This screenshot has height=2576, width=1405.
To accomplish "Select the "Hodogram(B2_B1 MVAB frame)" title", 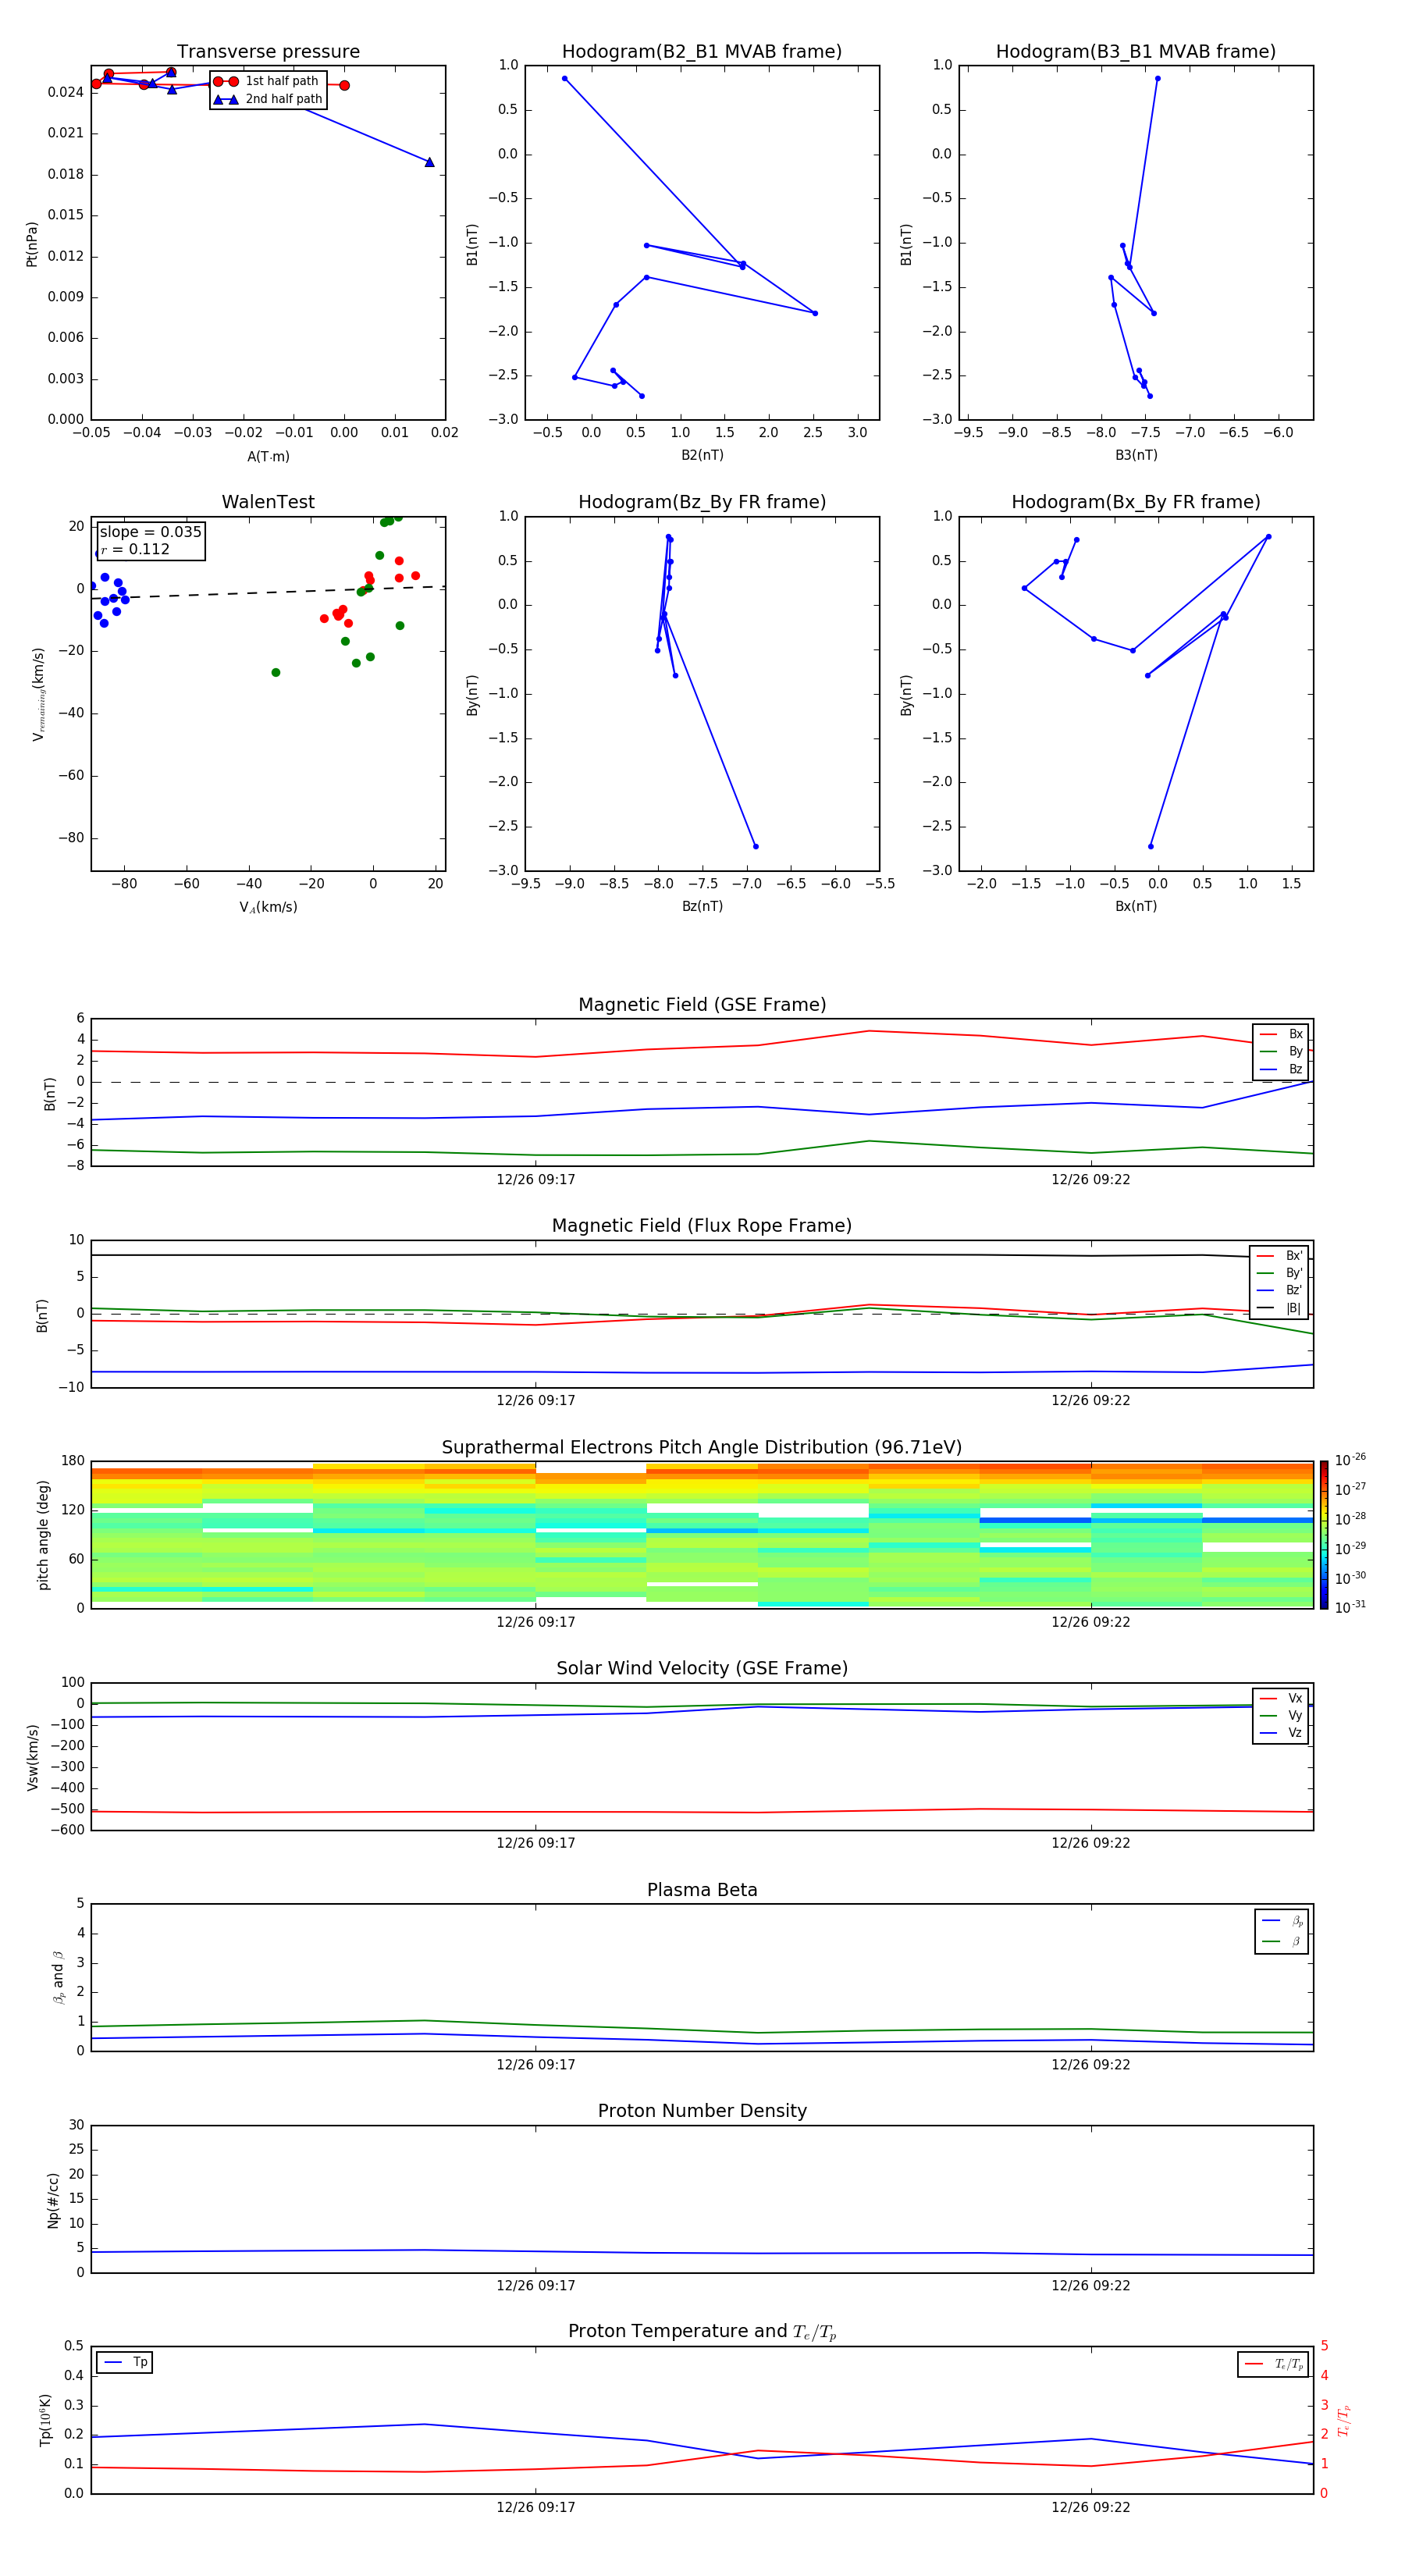I will 702,52.
